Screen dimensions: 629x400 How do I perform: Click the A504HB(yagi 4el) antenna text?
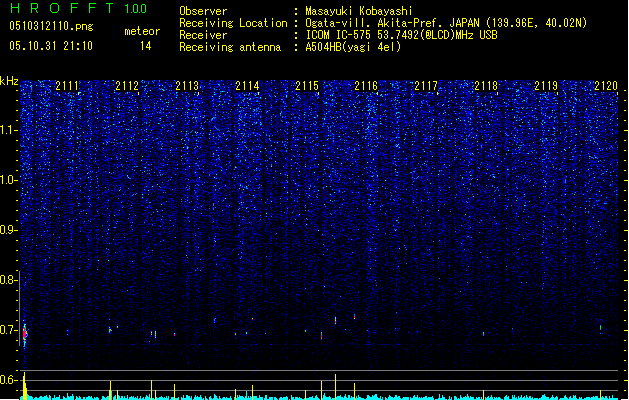[x=353, y=47]
